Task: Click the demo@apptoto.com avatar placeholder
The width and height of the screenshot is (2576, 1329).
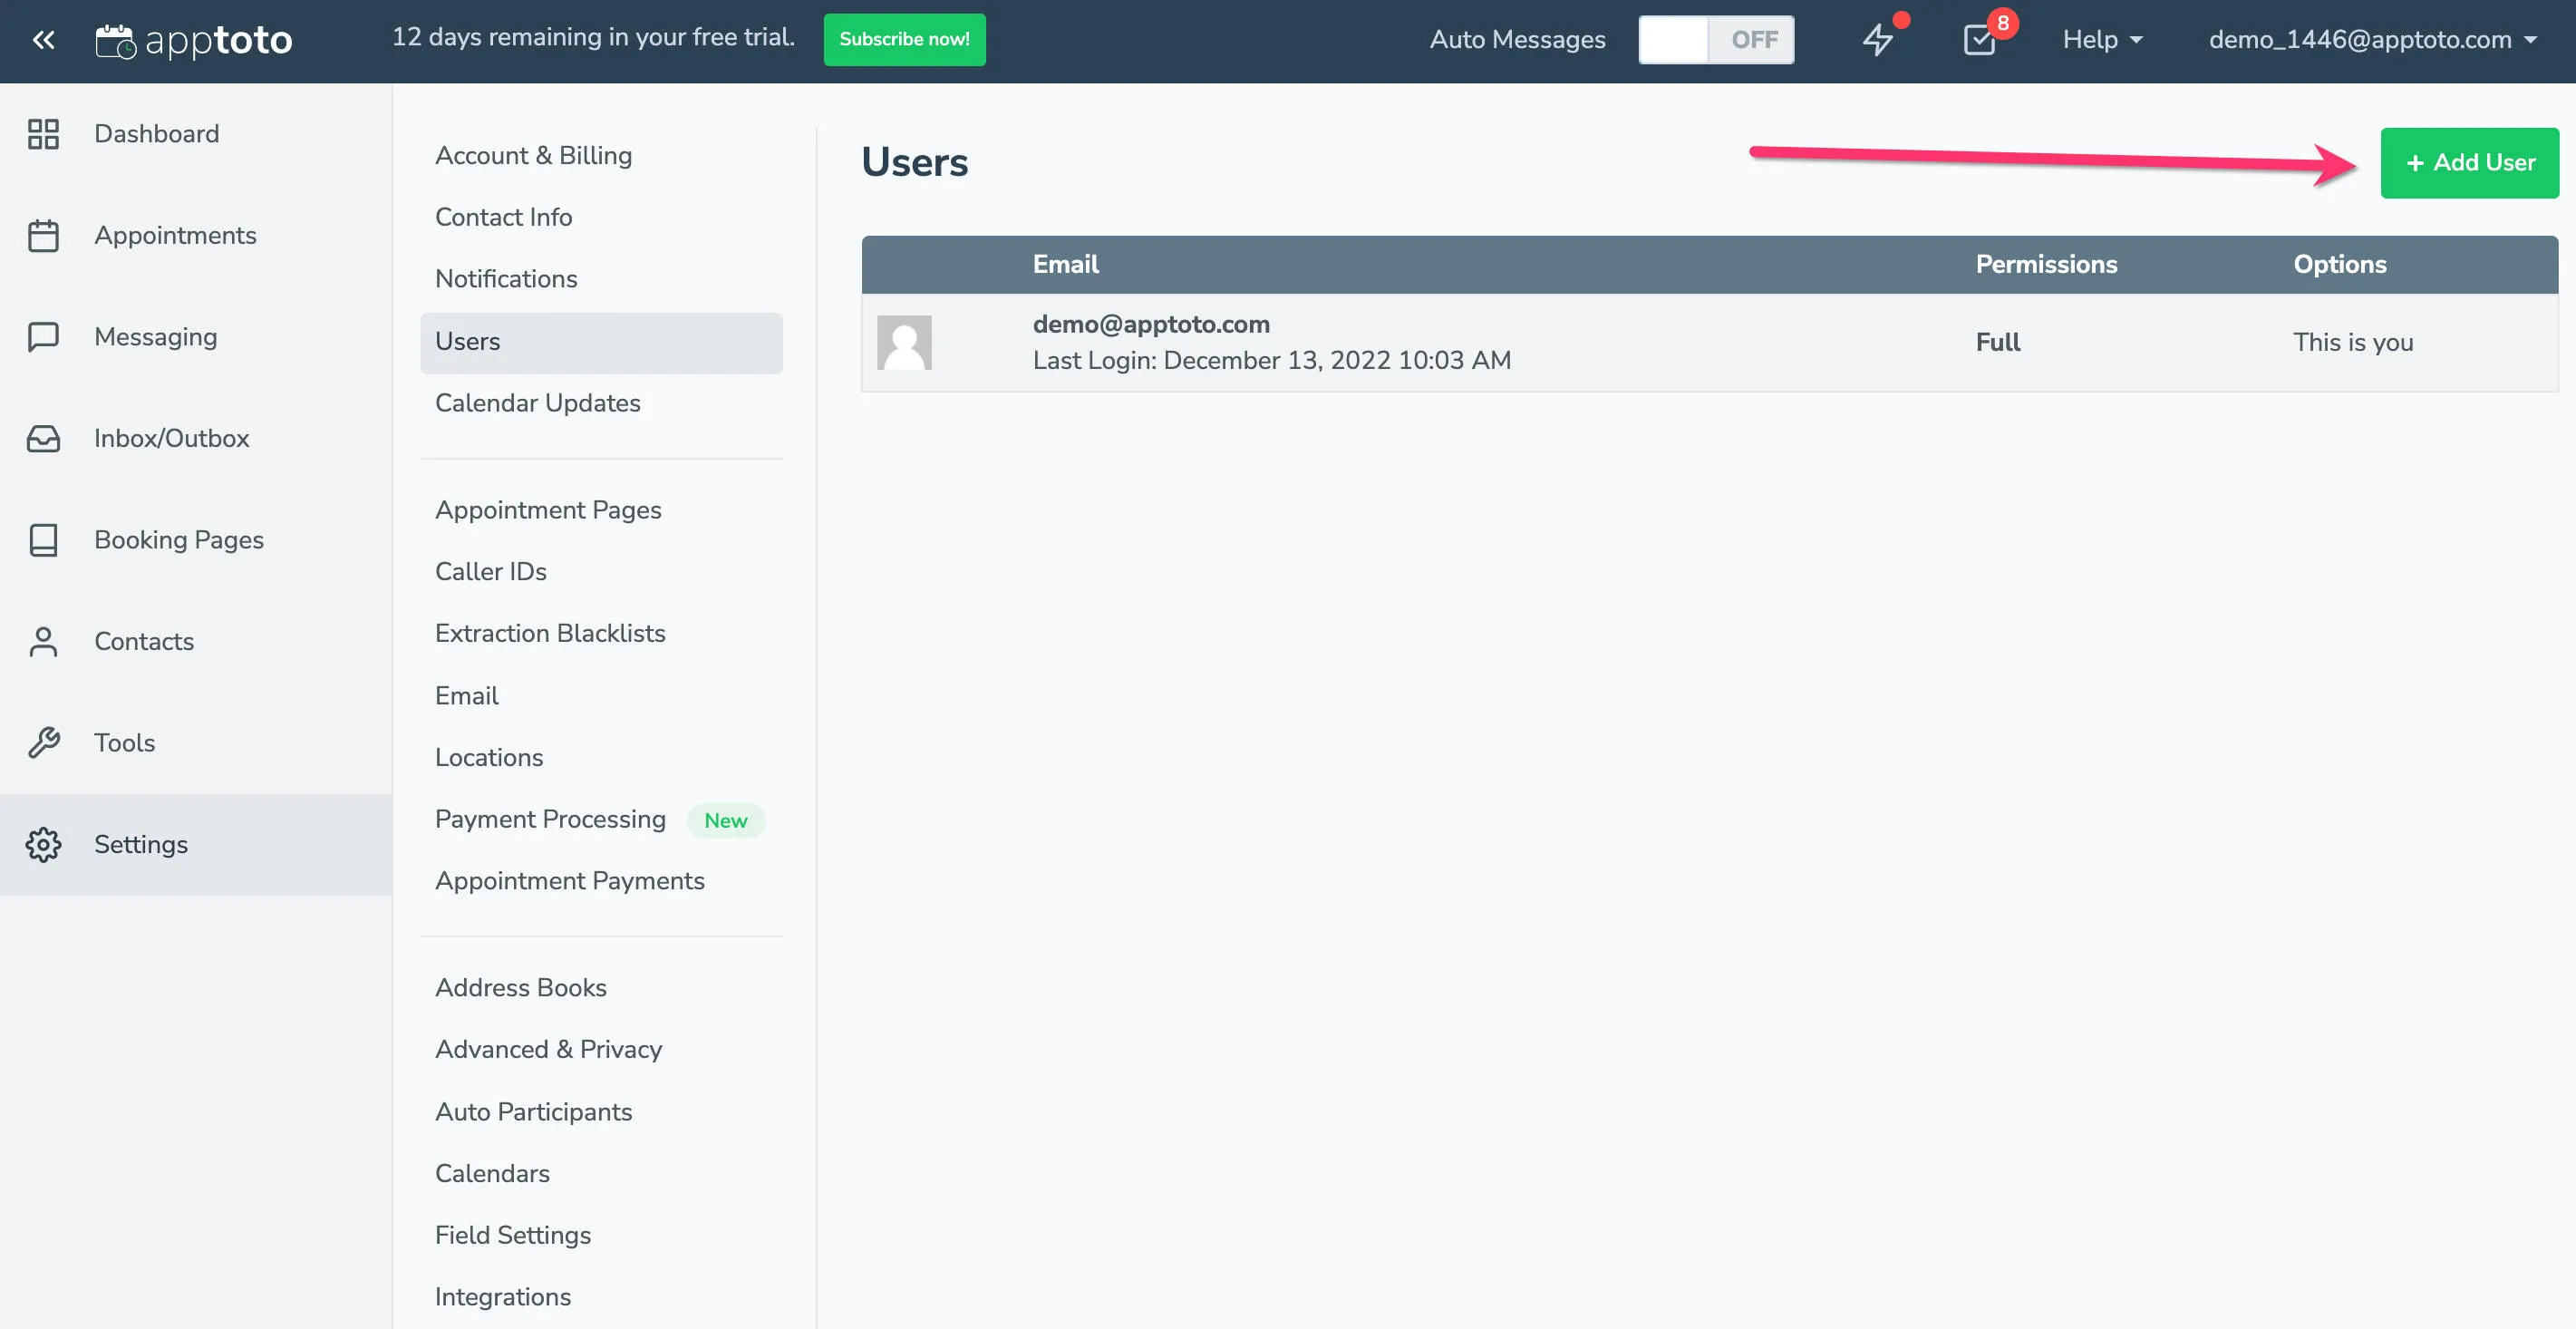Action: [904, 342]
